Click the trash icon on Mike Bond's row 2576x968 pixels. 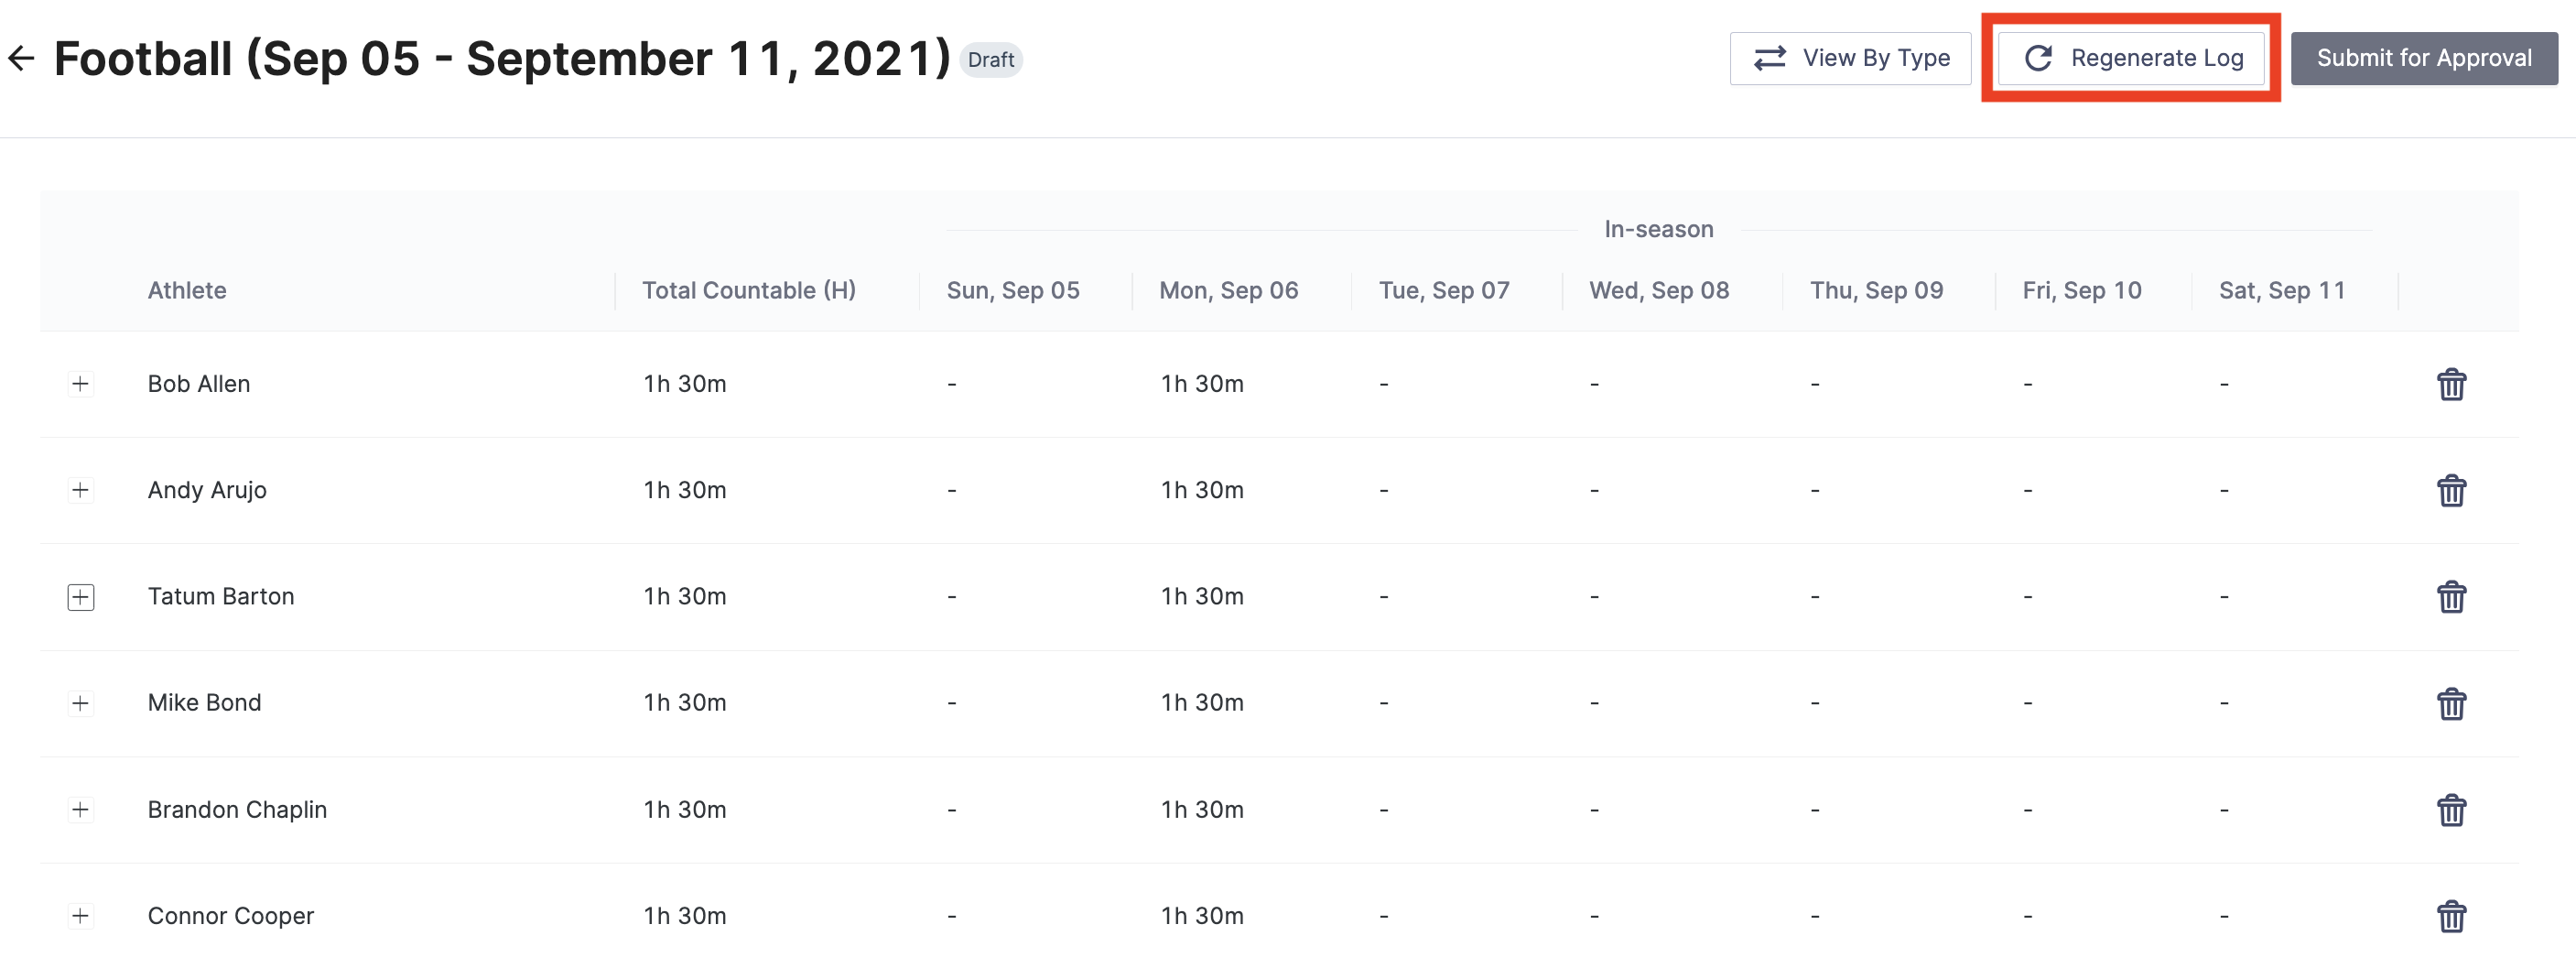(2452, 703)
